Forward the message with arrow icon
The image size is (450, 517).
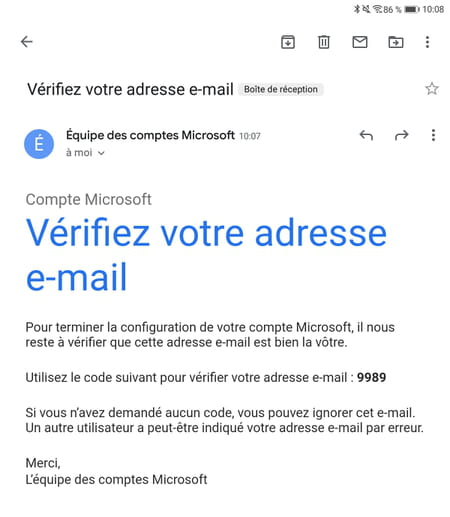401,135
